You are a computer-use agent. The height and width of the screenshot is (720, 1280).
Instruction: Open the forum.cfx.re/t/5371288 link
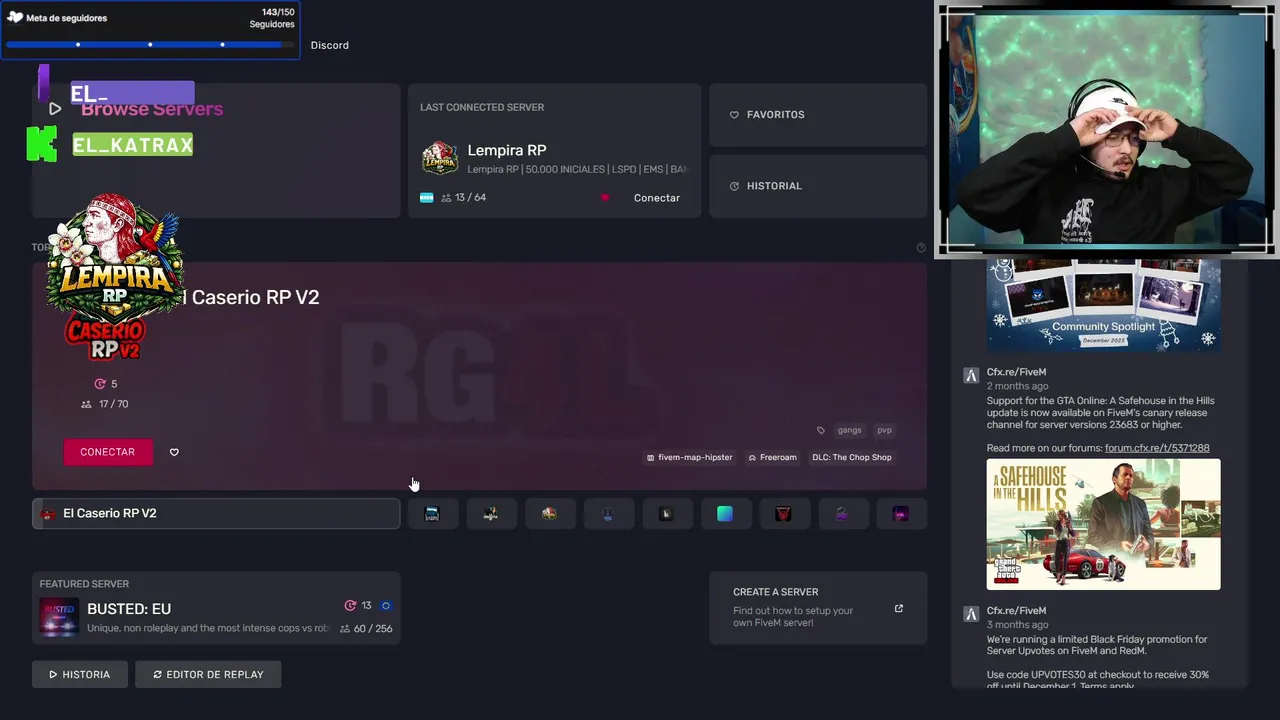pos(1157,448)
